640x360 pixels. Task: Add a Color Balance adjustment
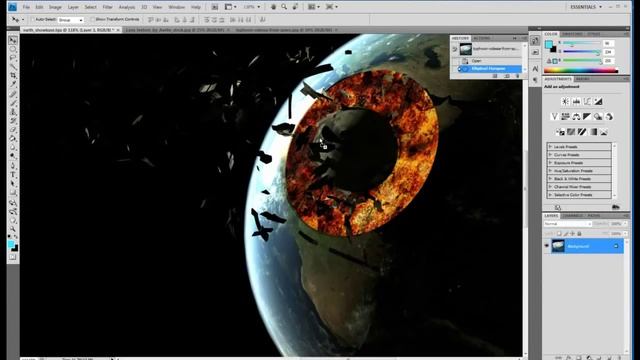tap(576, 117)
